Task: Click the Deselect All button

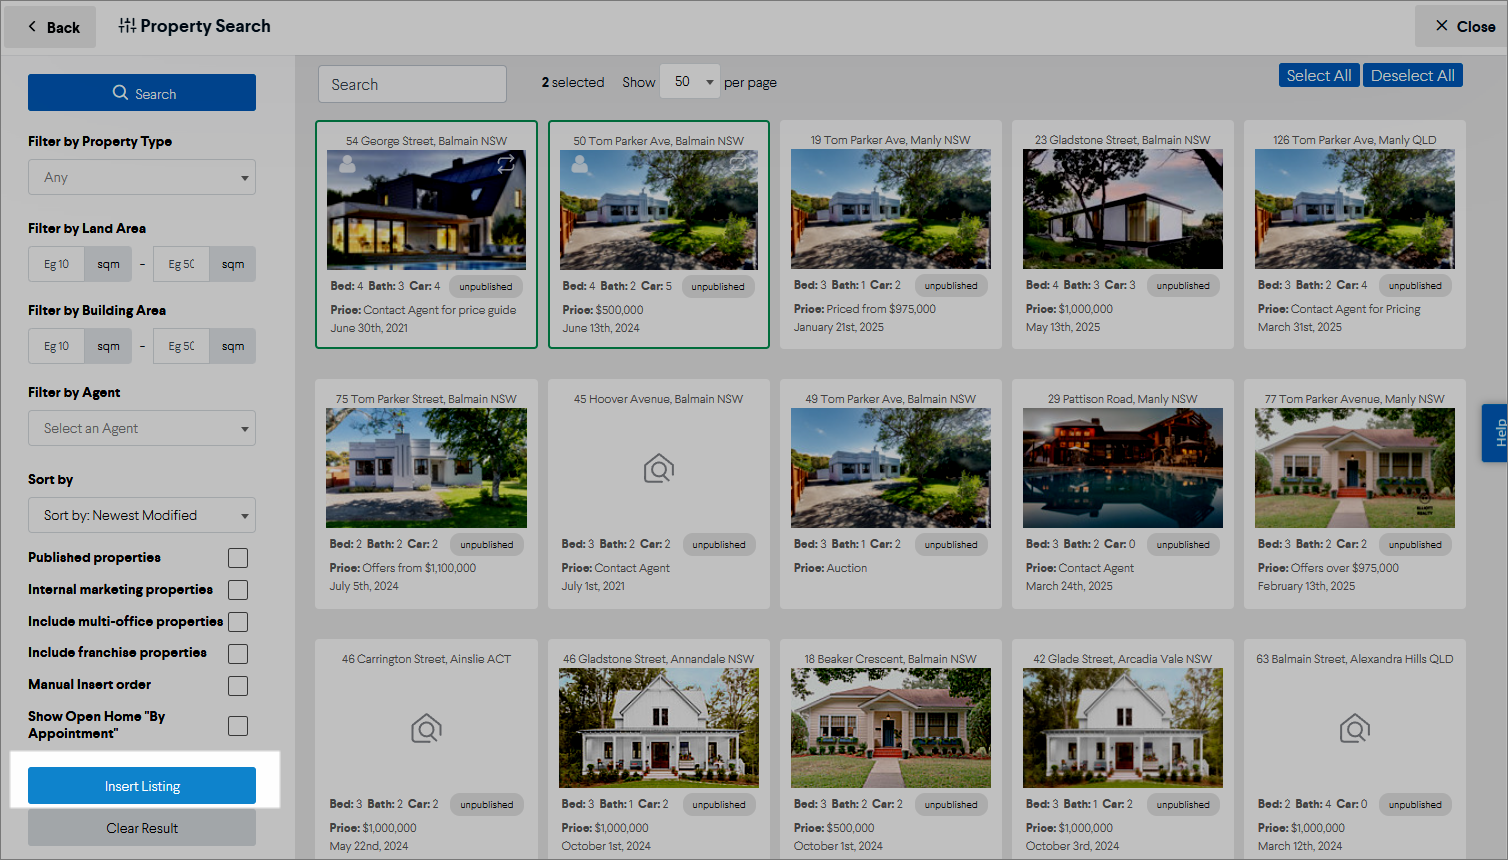Action: 1413,75
